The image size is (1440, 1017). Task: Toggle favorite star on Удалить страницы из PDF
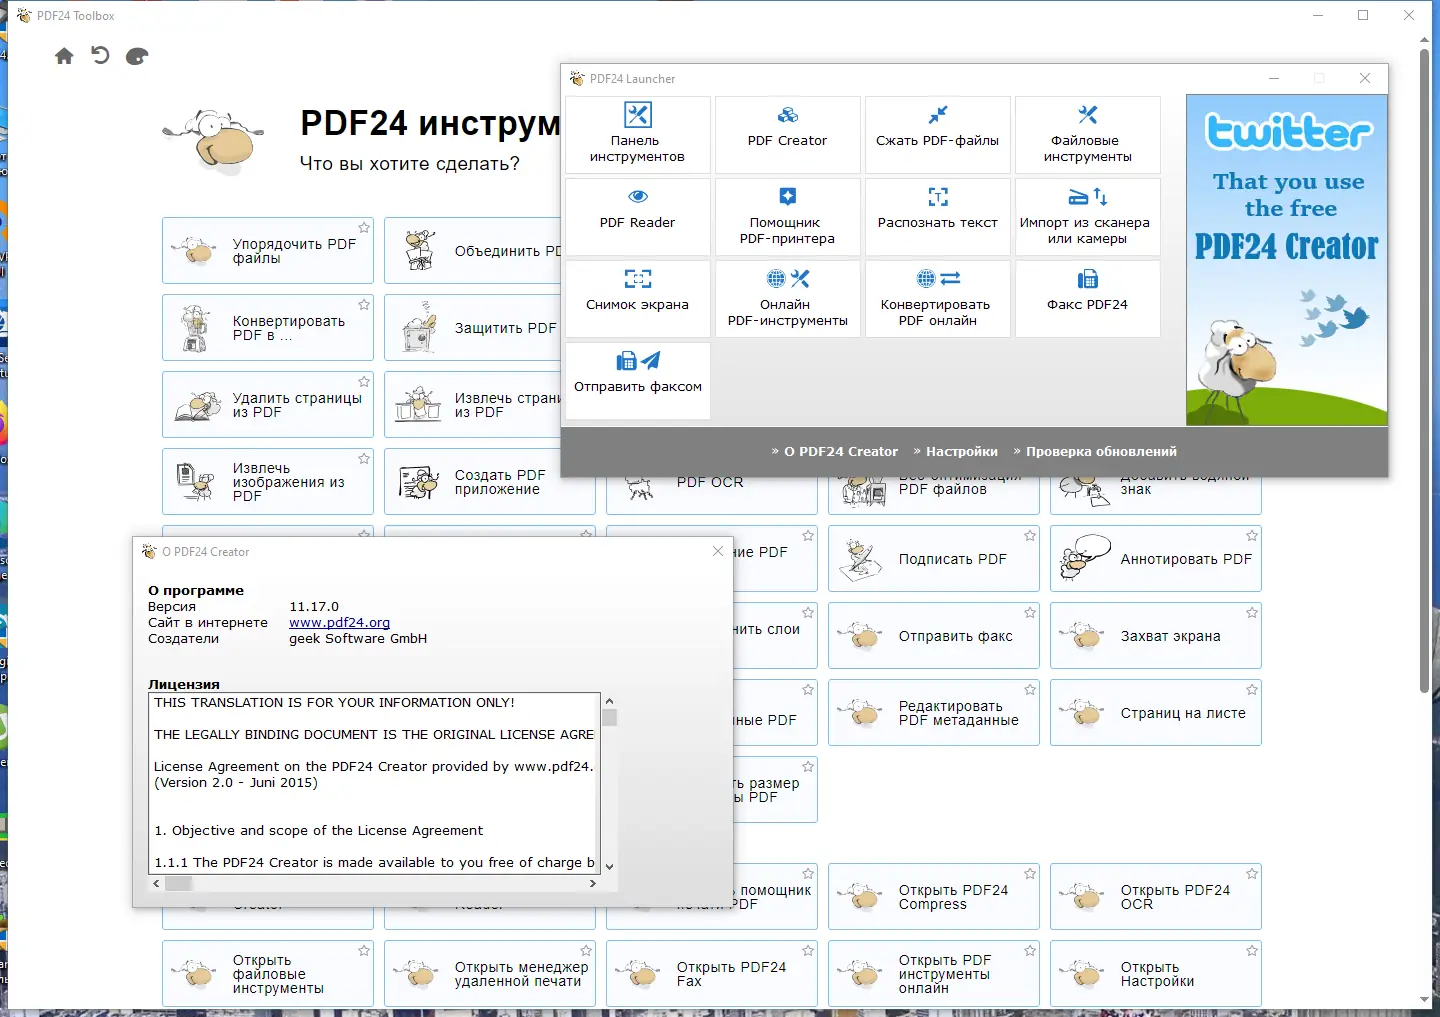(364, 382)
